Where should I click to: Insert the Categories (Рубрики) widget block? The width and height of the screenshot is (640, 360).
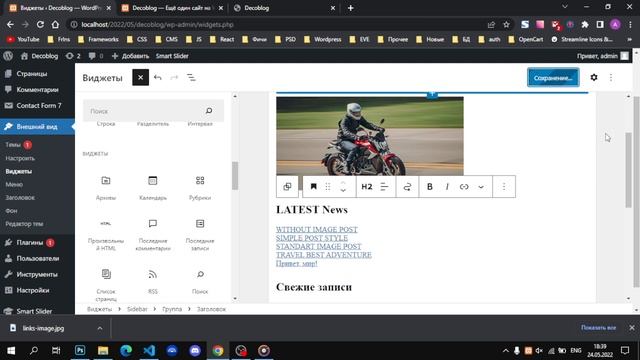200,188
